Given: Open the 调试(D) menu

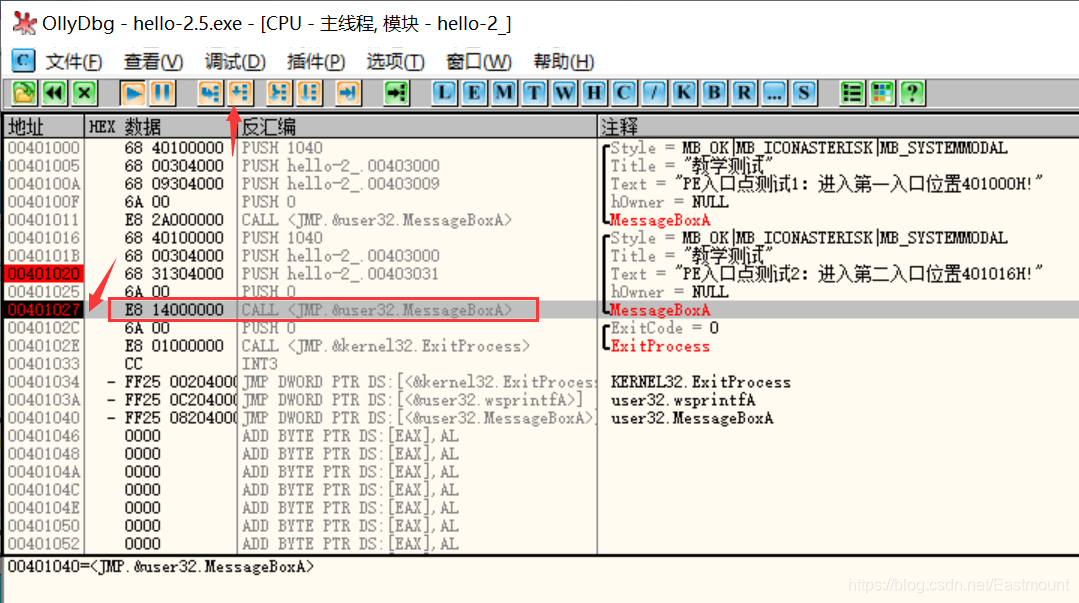Looking at the screenshot, I should 235,62.
